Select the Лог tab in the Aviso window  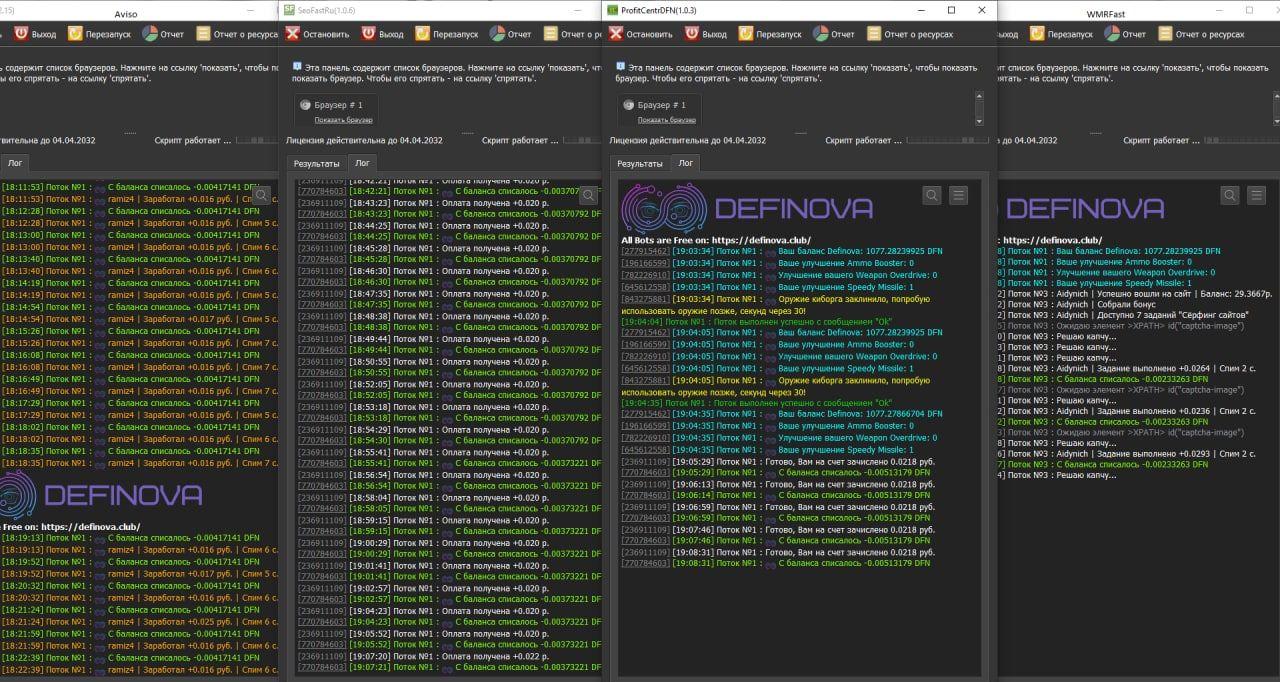[x=14, y=163]
